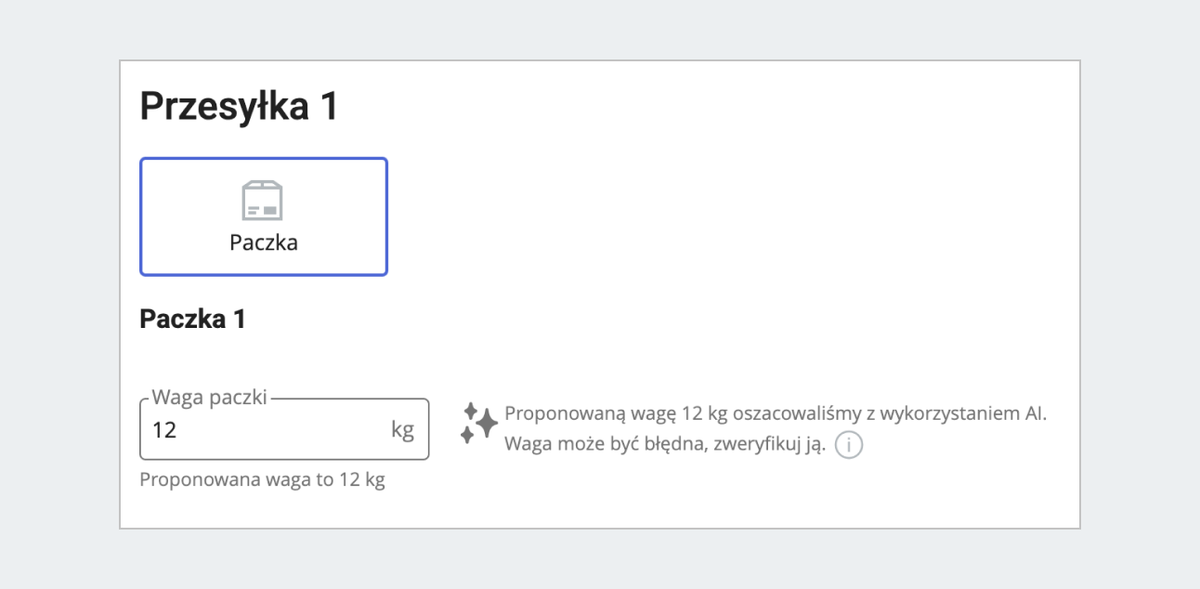Click the warning "Waga może być błędna"
1200x589 pixels.
(603, 445)
